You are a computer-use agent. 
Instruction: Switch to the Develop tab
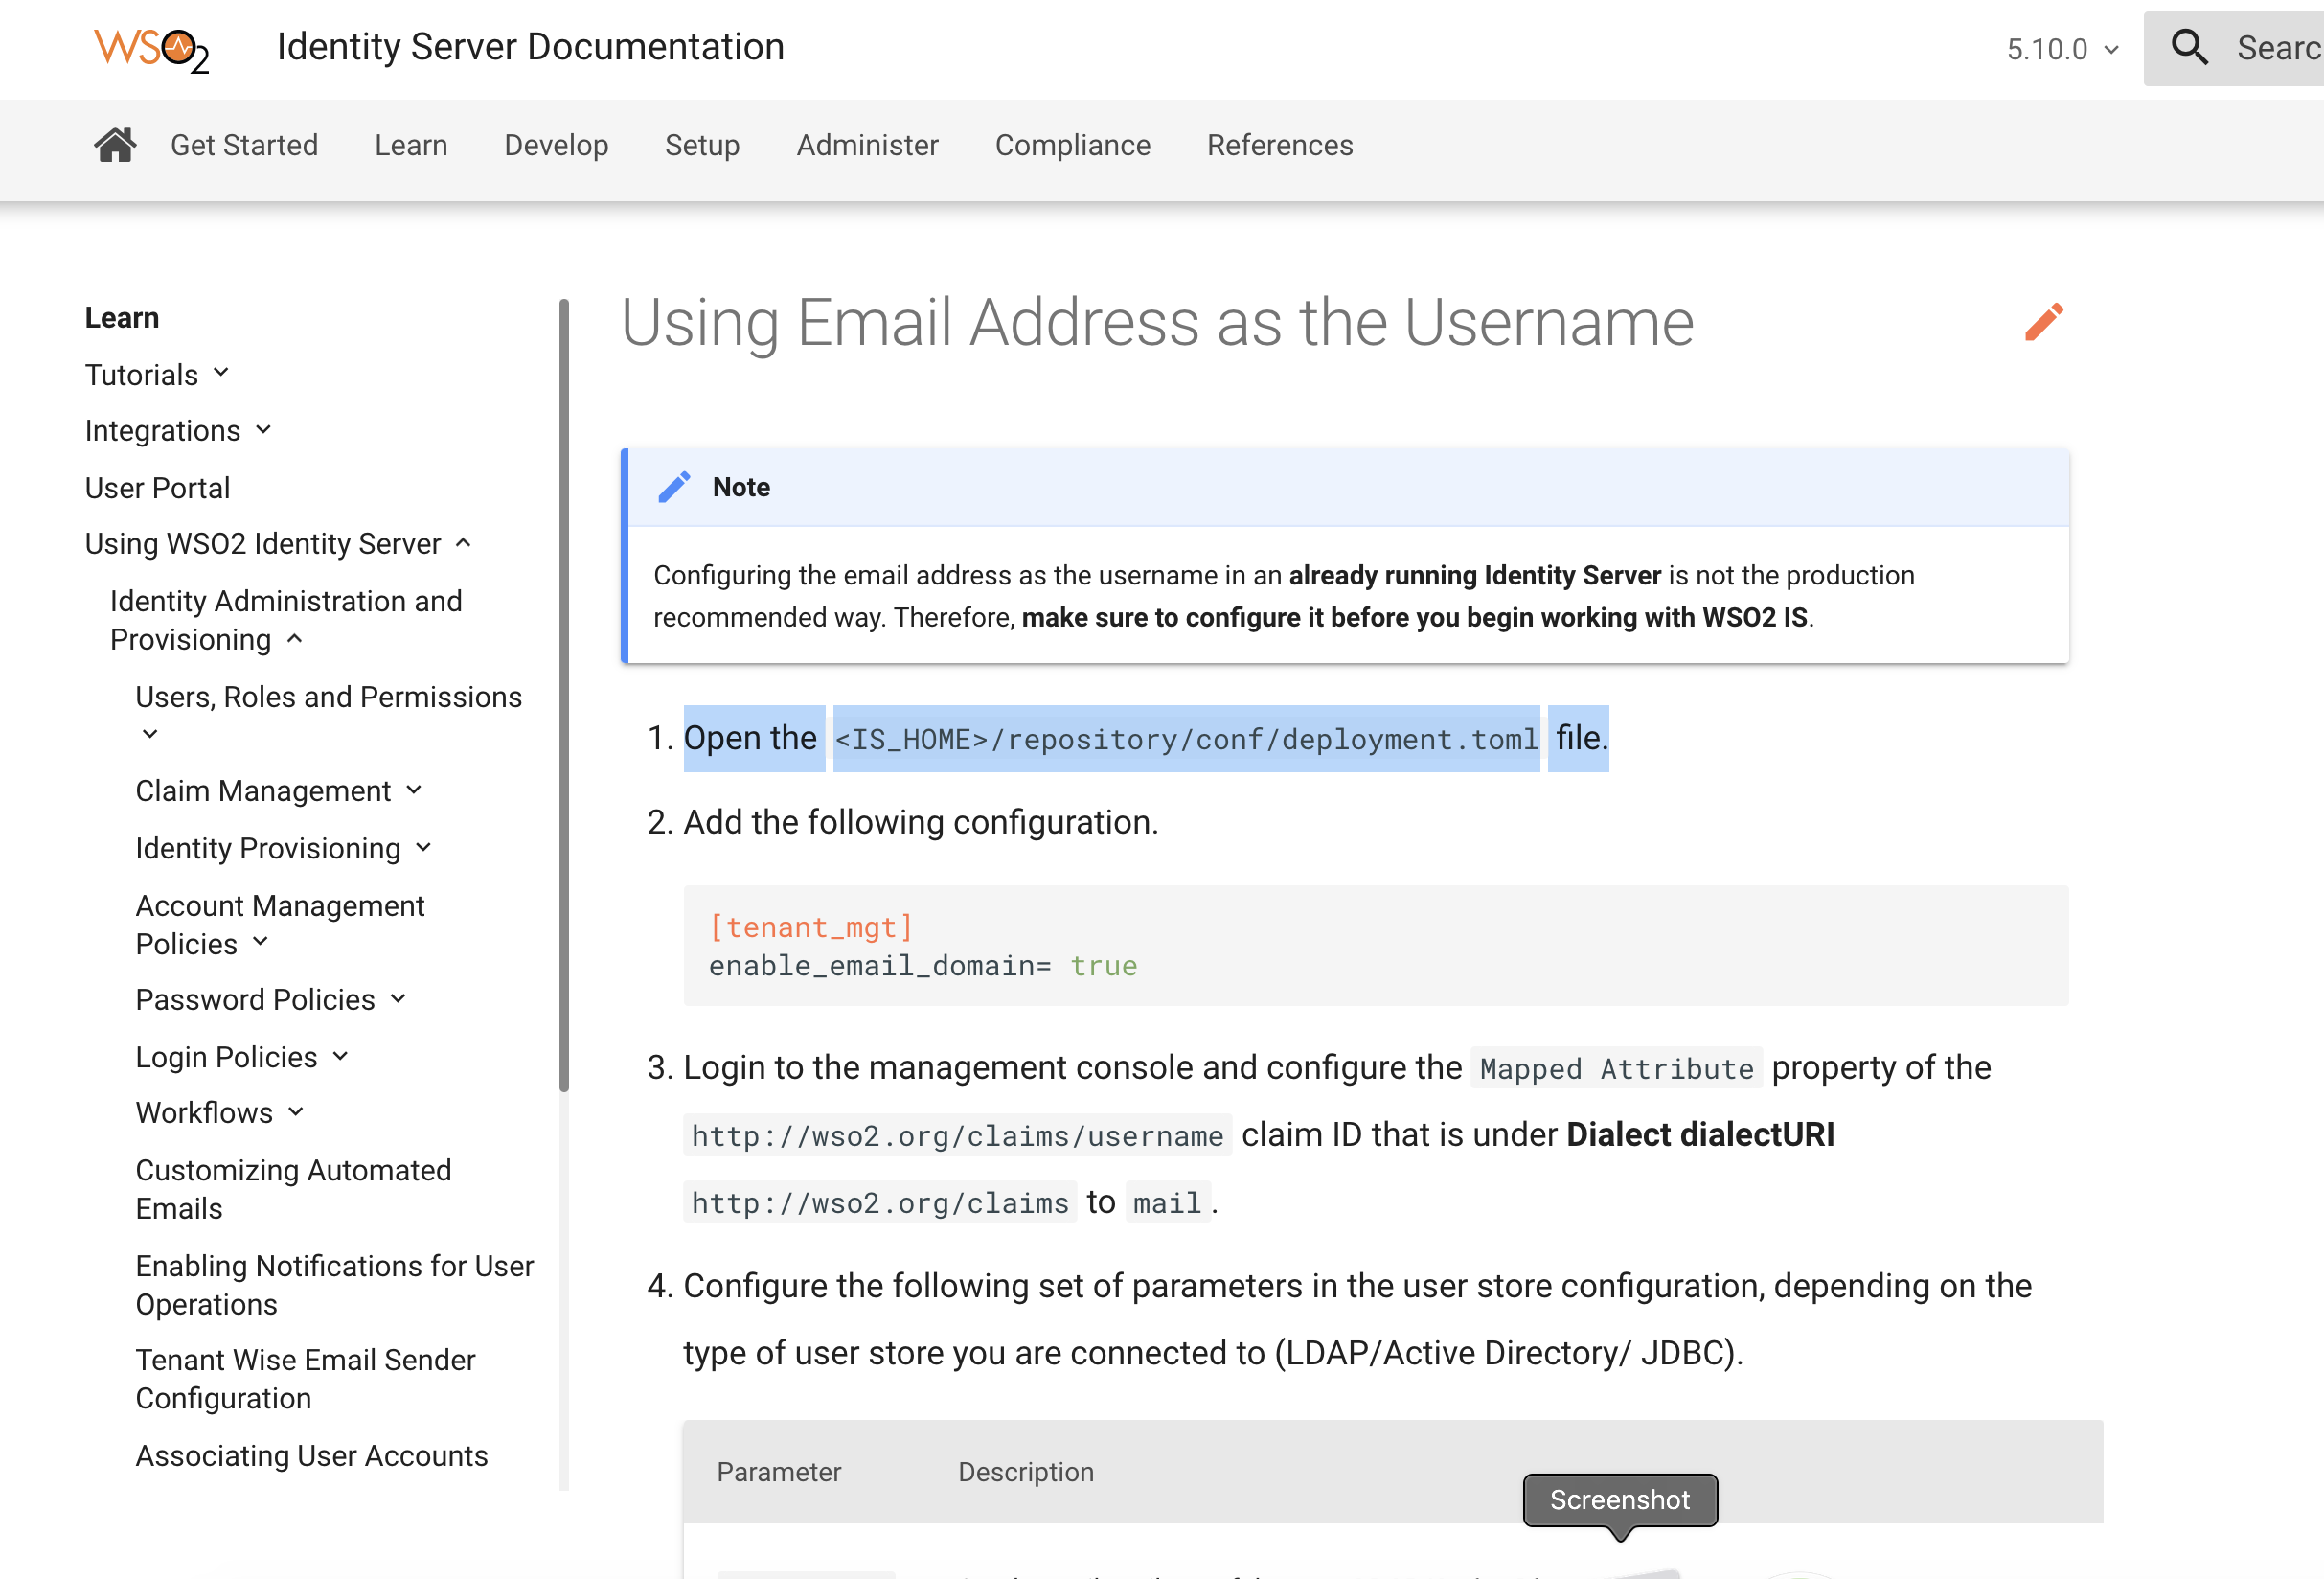(556, 145)
